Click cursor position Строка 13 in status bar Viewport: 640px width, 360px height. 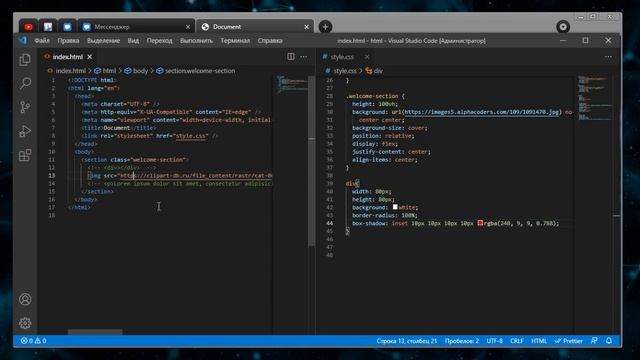[407, 341]
